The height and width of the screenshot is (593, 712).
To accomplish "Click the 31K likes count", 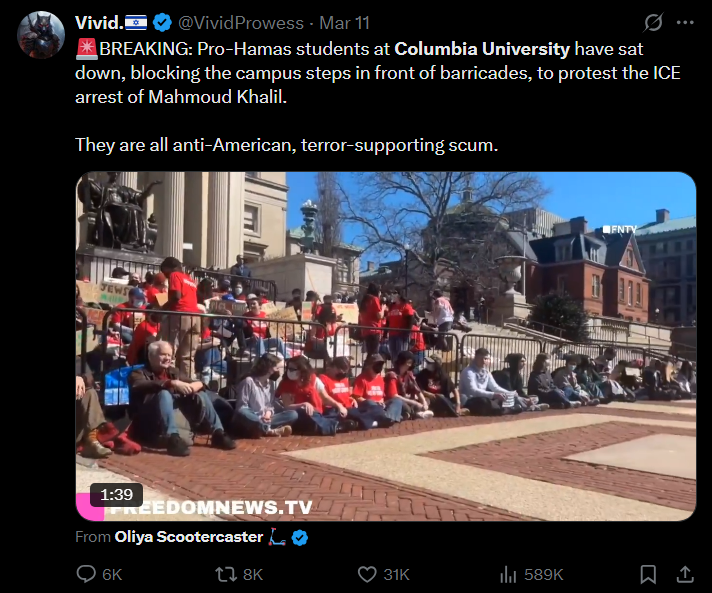I will pos(396,574).
